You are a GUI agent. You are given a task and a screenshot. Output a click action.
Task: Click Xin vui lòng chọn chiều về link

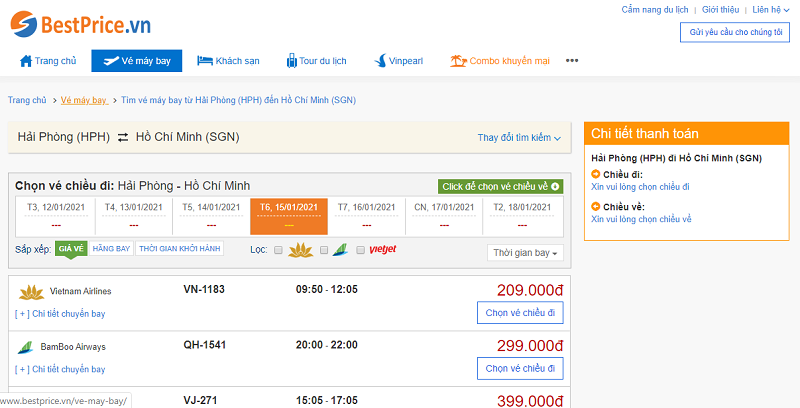click(641, 219)
